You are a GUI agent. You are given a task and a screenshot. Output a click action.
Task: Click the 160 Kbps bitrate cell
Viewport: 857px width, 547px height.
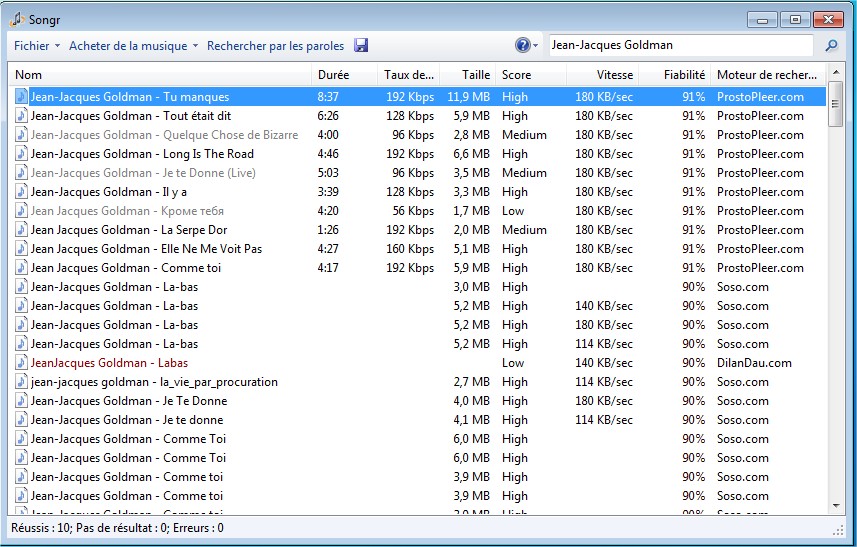coord(410,249)
